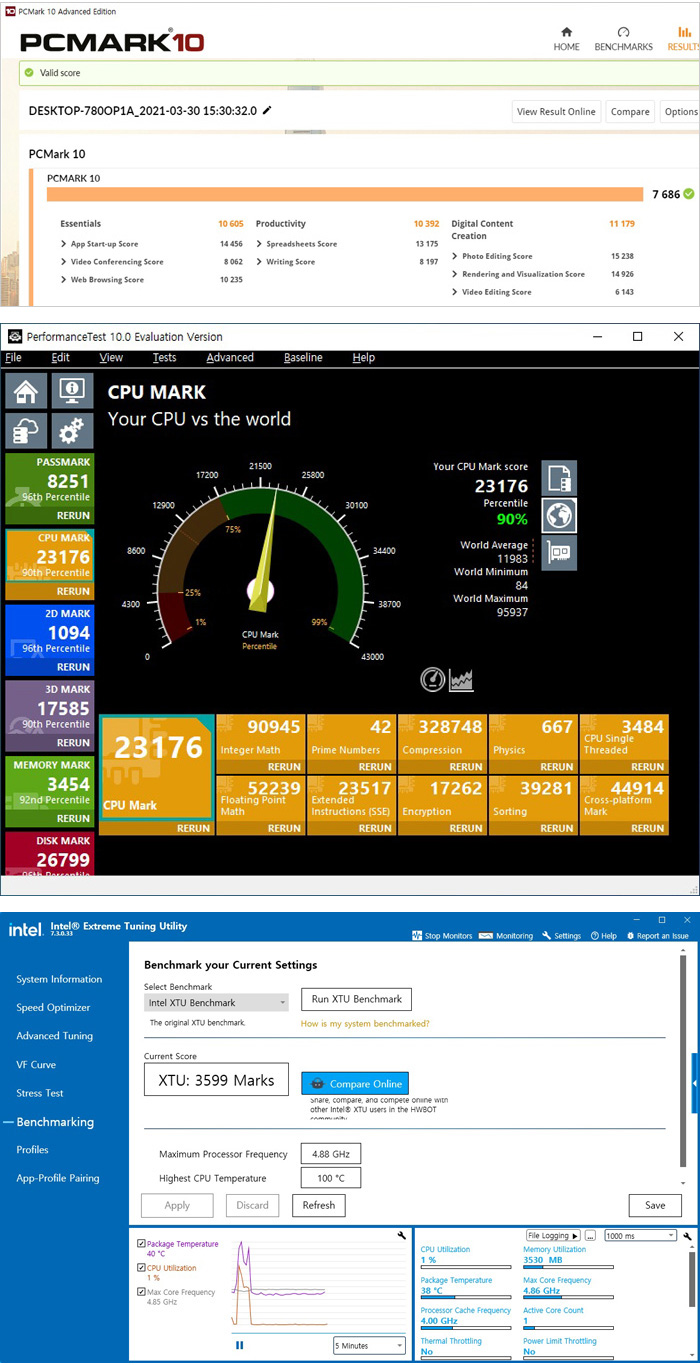This screenshot has height=1365, width=700.
Task: Rerun the Physics test
Action: 557,767
